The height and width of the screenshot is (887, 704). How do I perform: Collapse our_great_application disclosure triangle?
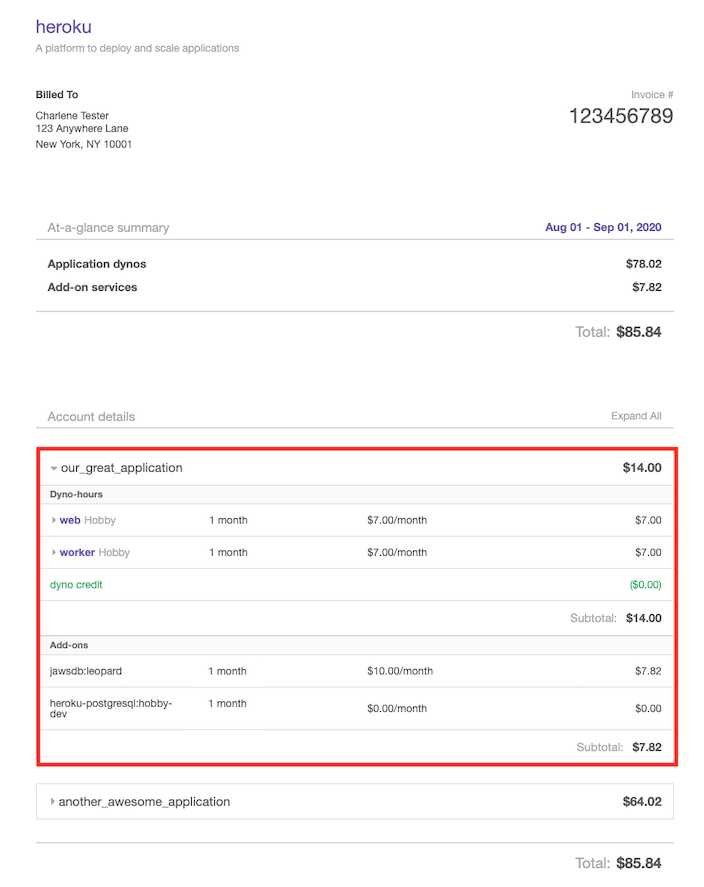click(54, 468)
